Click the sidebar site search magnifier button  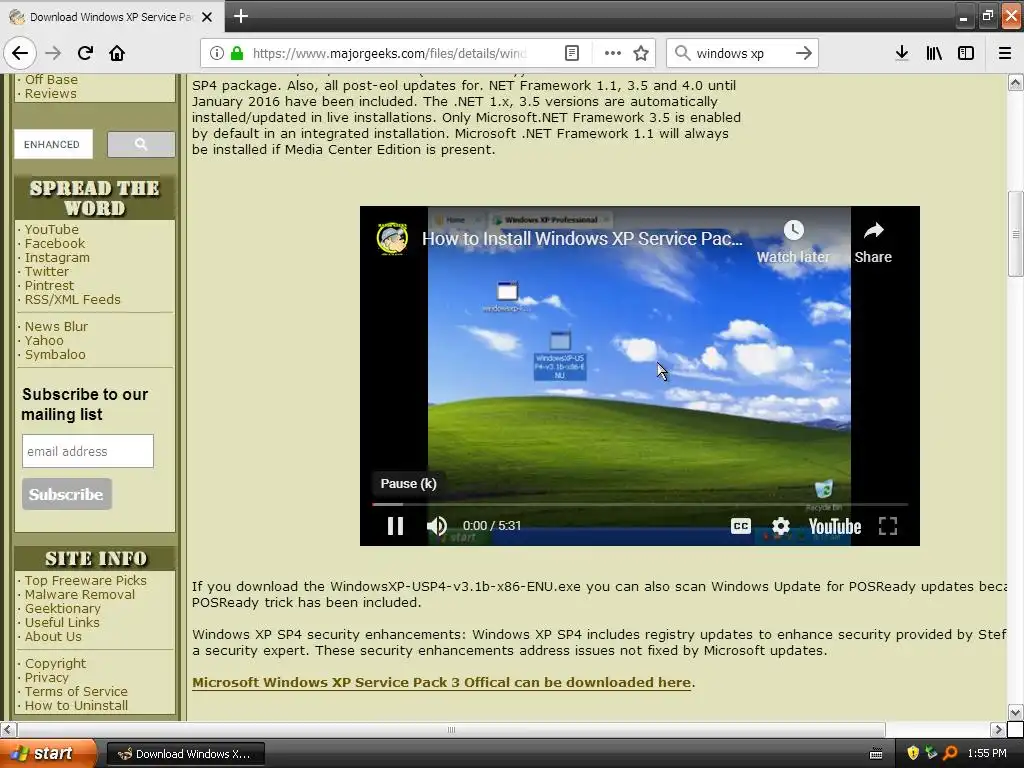click(141, 144)
